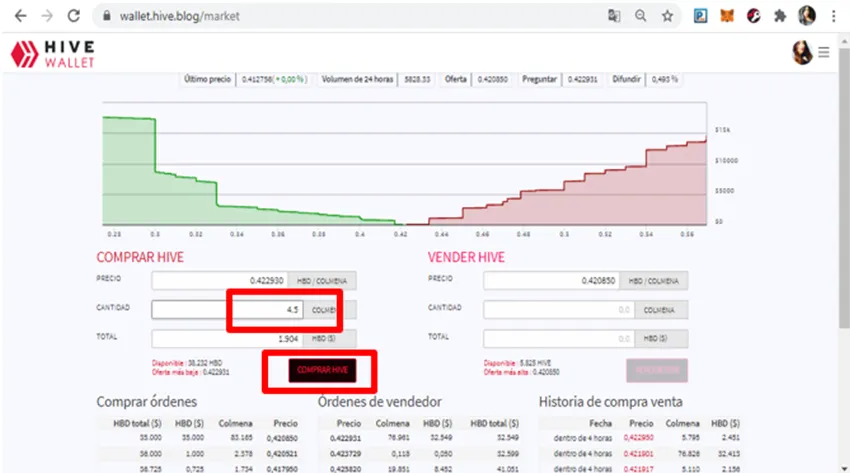
Task: Open the Hive user avatar menu
Action: [802, 53]
